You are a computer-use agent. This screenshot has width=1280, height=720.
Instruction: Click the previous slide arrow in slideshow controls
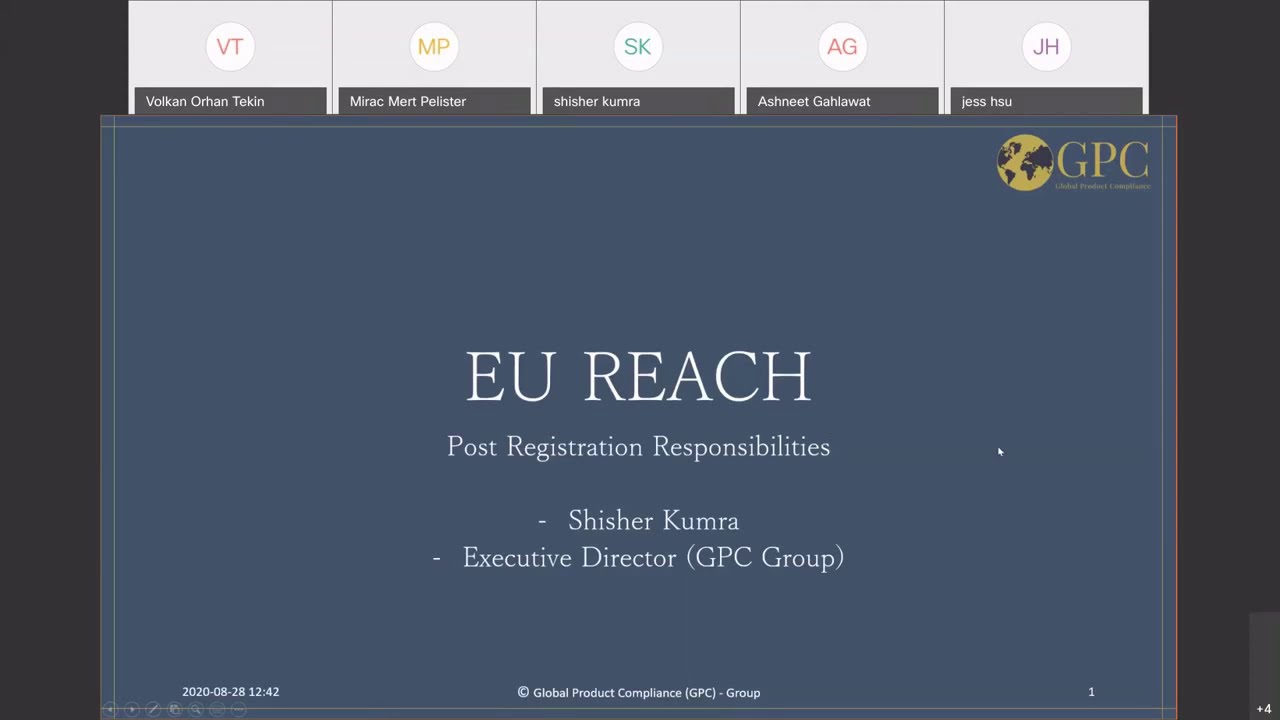tap(110, 709)
